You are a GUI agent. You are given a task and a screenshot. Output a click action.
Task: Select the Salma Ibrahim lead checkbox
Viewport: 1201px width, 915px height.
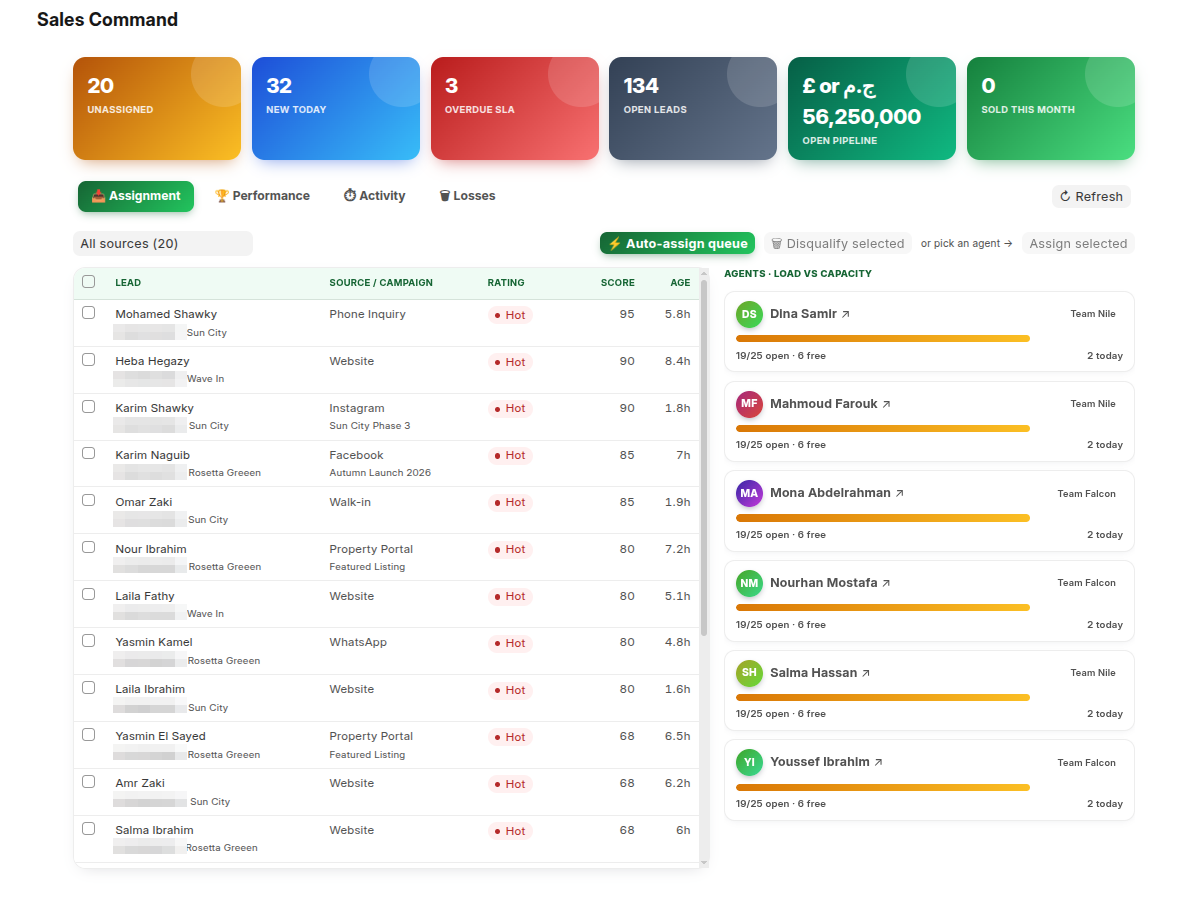click(89, 829)
